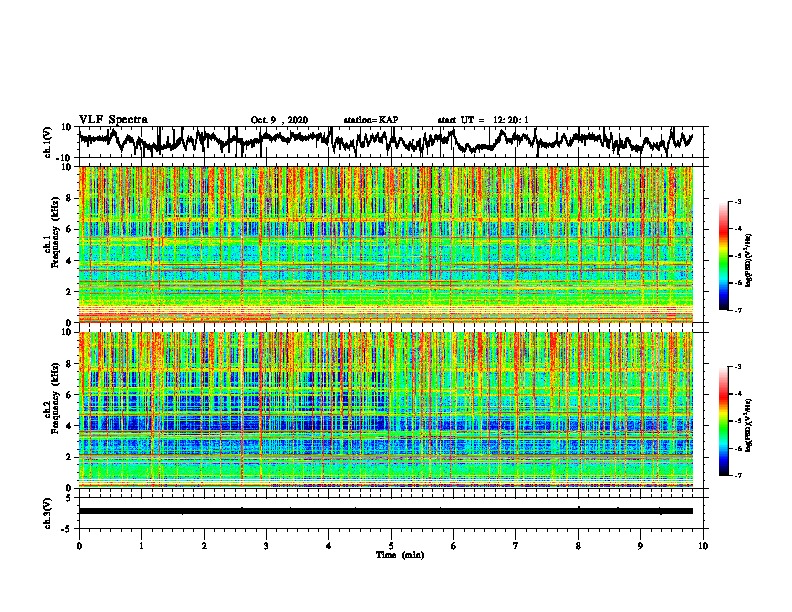Click the "start UT = 12:20: 1" text
The image size is (792, 612).
pyautogui.click(x=482, y=120)
